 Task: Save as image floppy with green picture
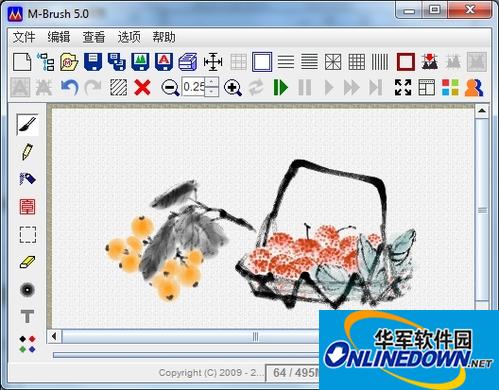coord(140,62)
